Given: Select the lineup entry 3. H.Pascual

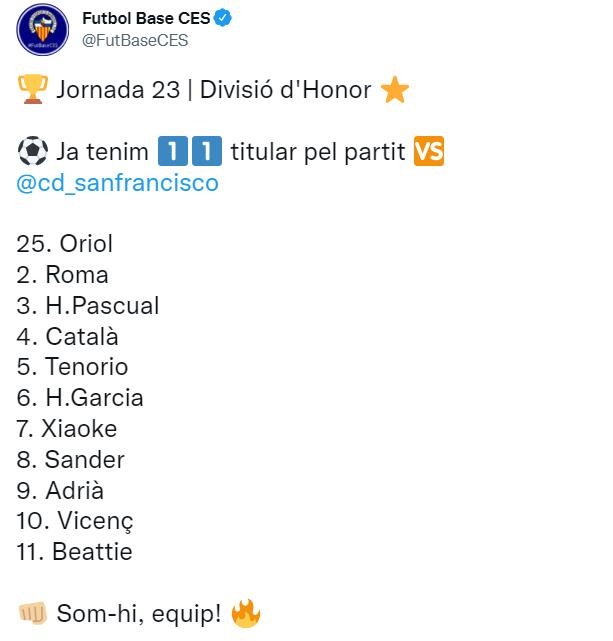Looking at the screenshot, I should pyautogui.click(x=88, y=305).
